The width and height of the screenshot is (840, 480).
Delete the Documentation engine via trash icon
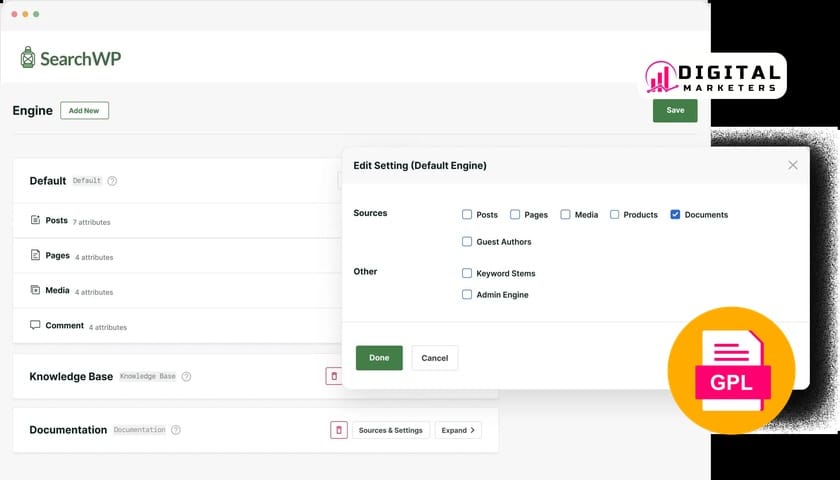click(339, 430)
